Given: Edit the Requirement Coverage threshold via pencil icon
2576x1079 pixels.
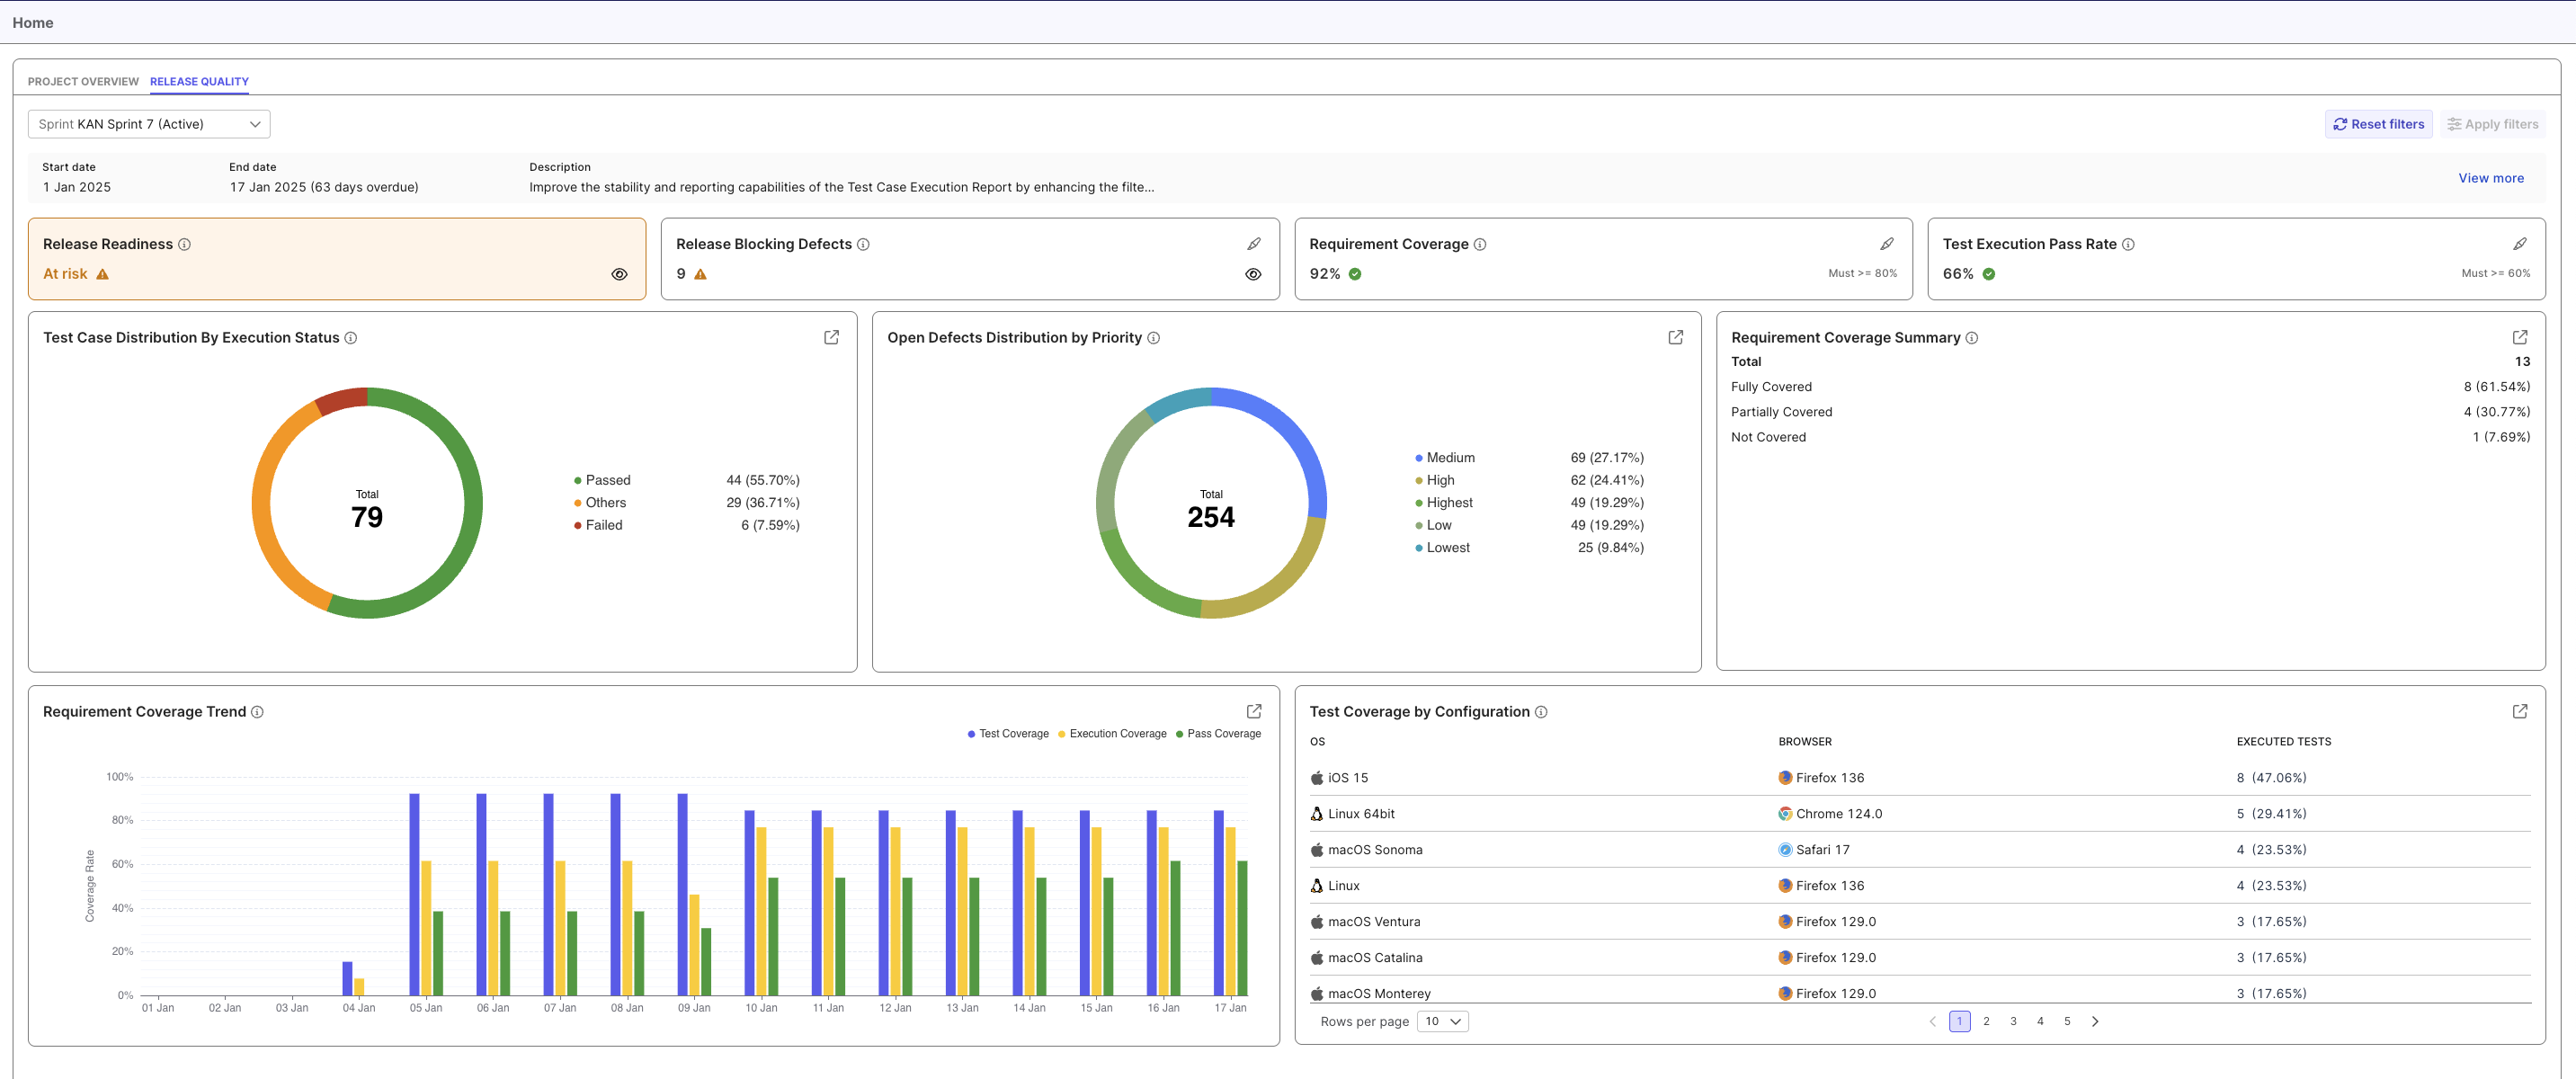Looking at the screenshot, I should pos(1888,242).
